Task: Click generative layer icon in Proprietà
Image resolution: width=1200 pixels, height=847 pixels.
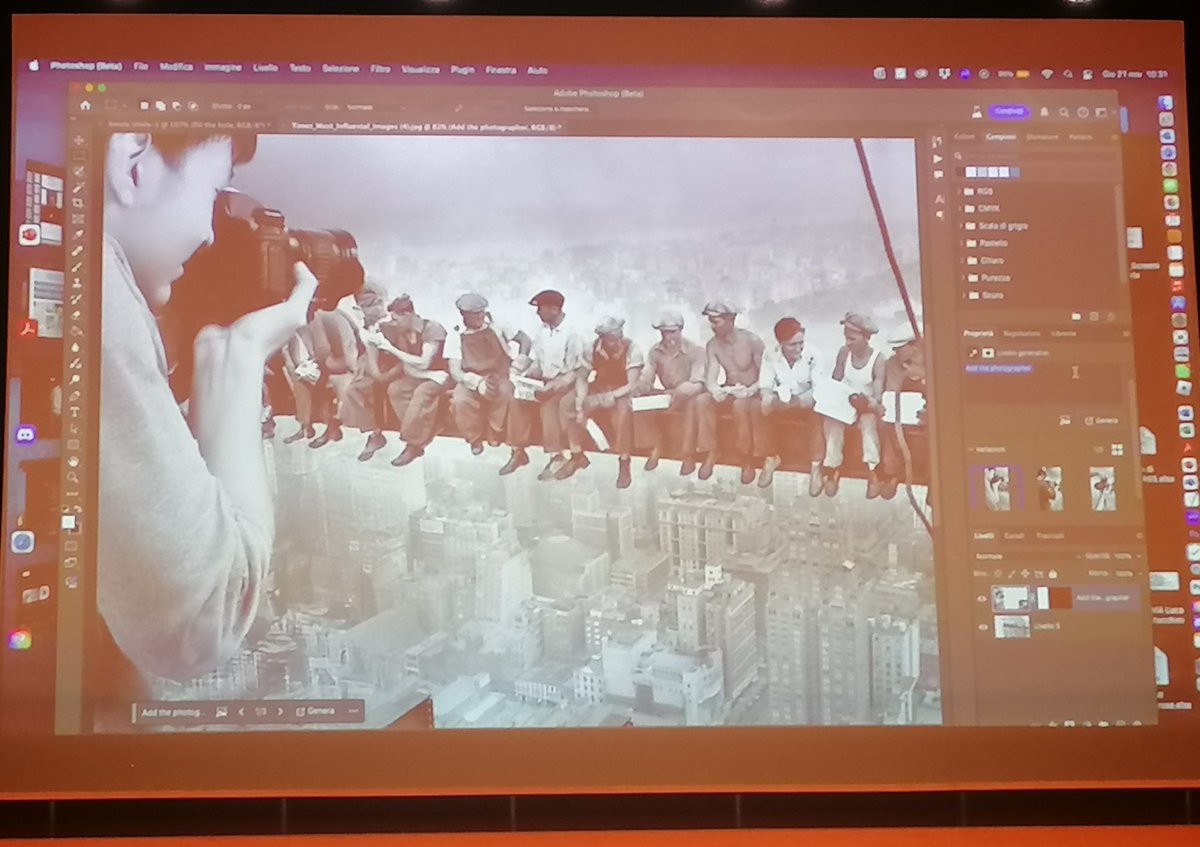Action: [972, 353]
